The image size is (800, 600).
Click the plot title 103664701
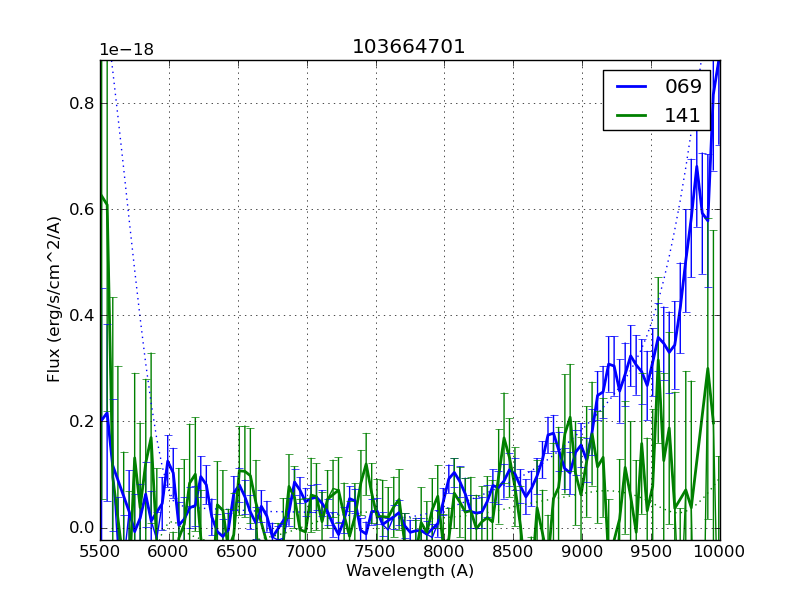408,47
